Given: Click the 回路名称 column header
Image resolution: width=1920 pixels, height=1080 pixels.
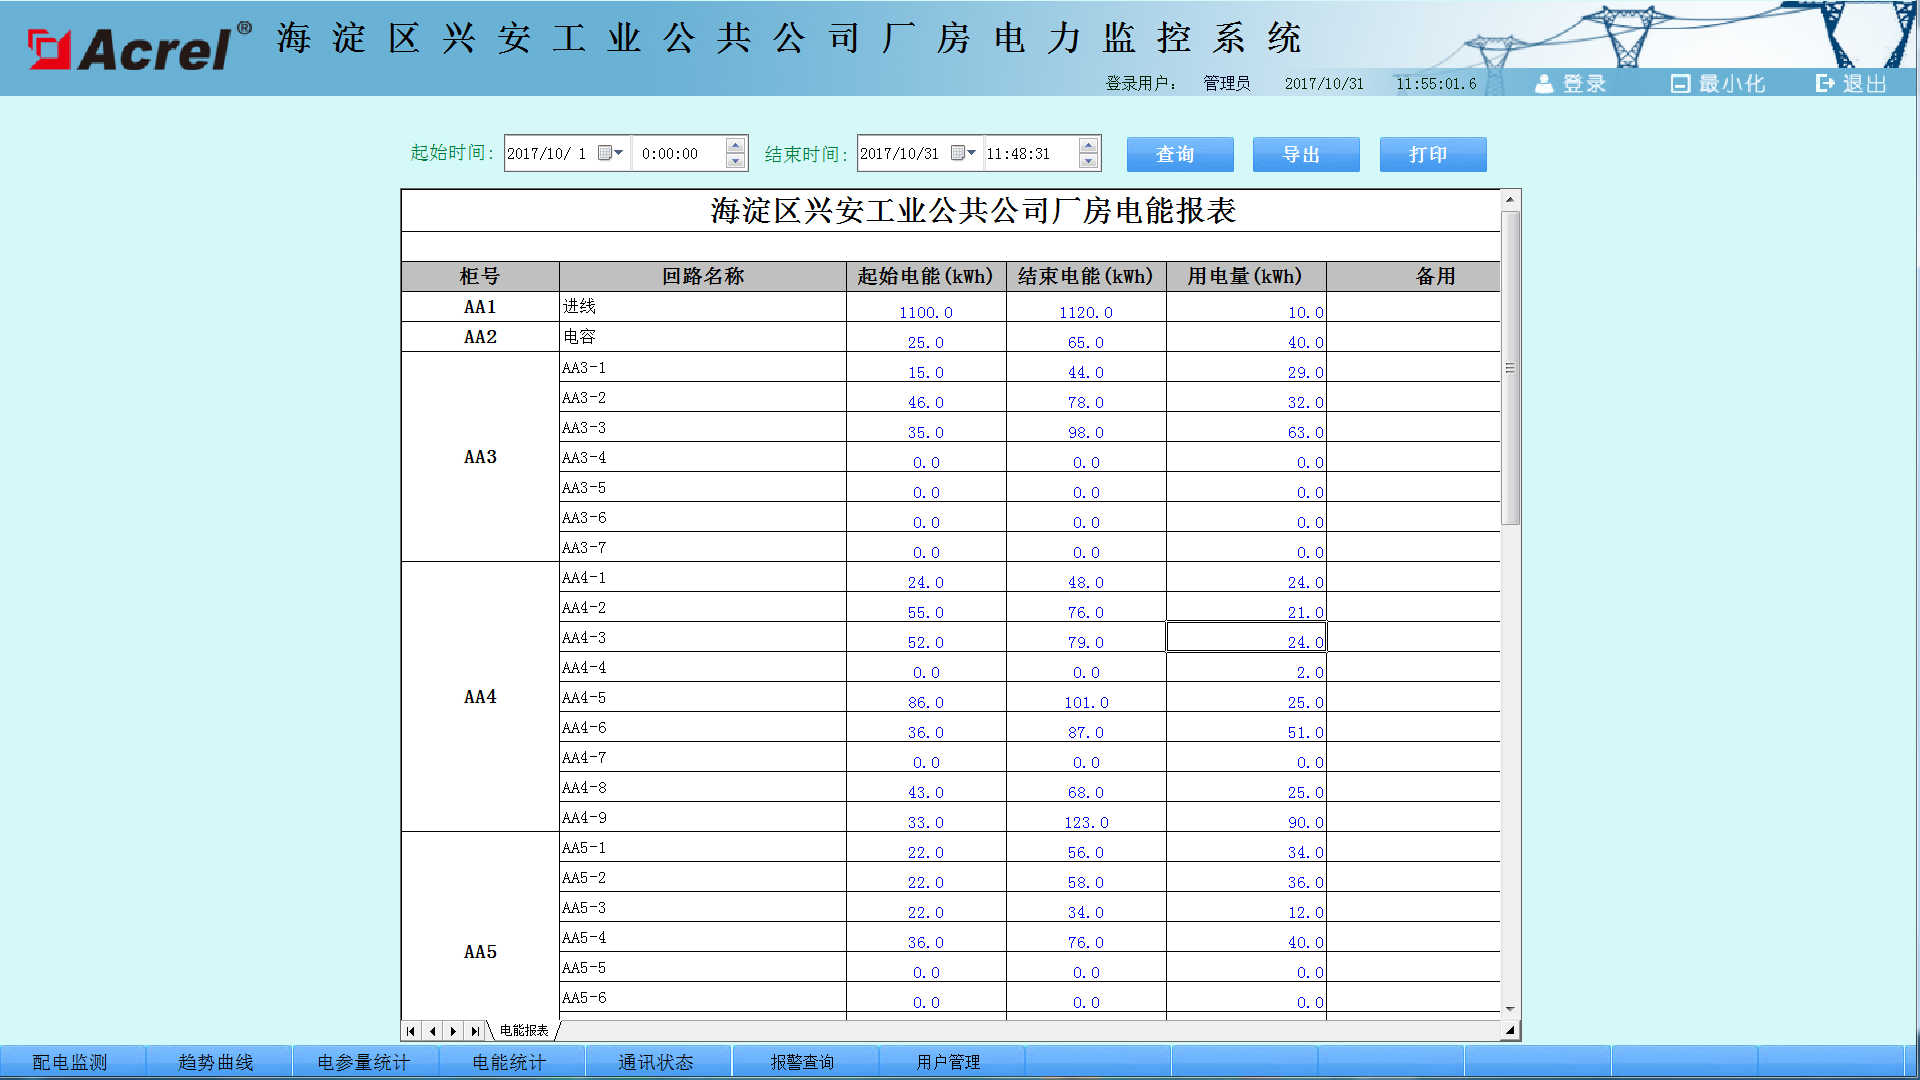Looking at the screenshot, I should [x=703, y=276].
